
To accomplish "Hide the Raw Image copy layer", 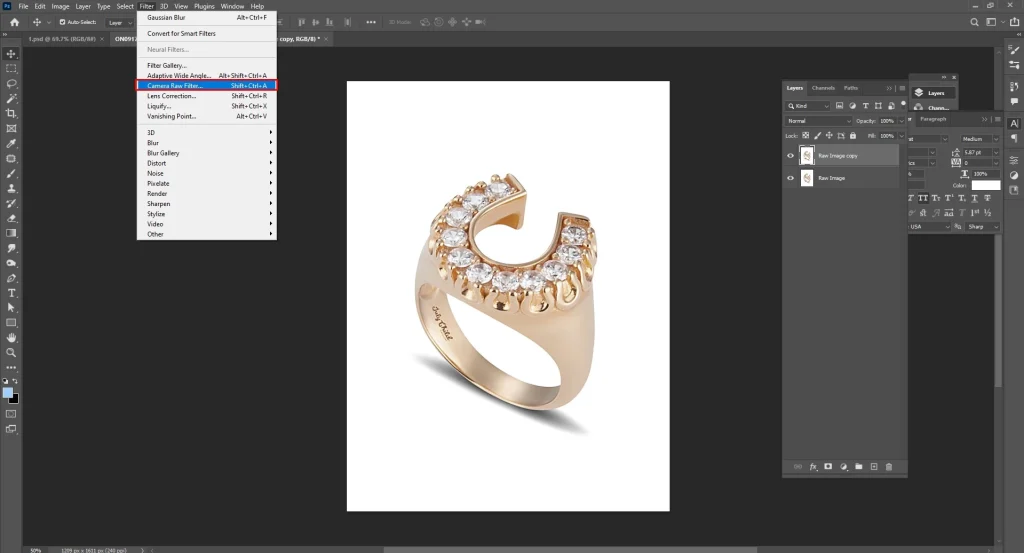I will [x=790, y=156].
